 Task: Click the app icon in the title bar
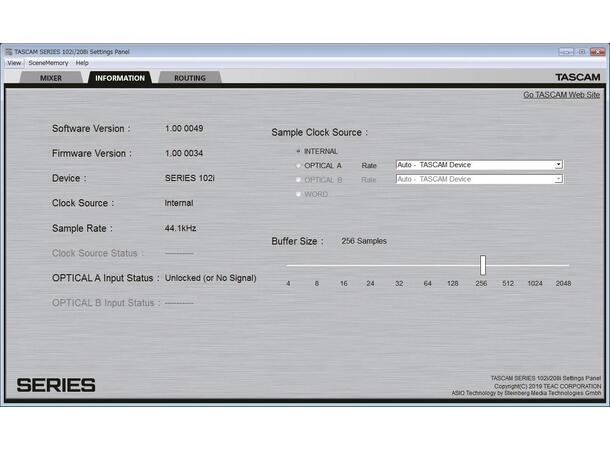point(9,52)
